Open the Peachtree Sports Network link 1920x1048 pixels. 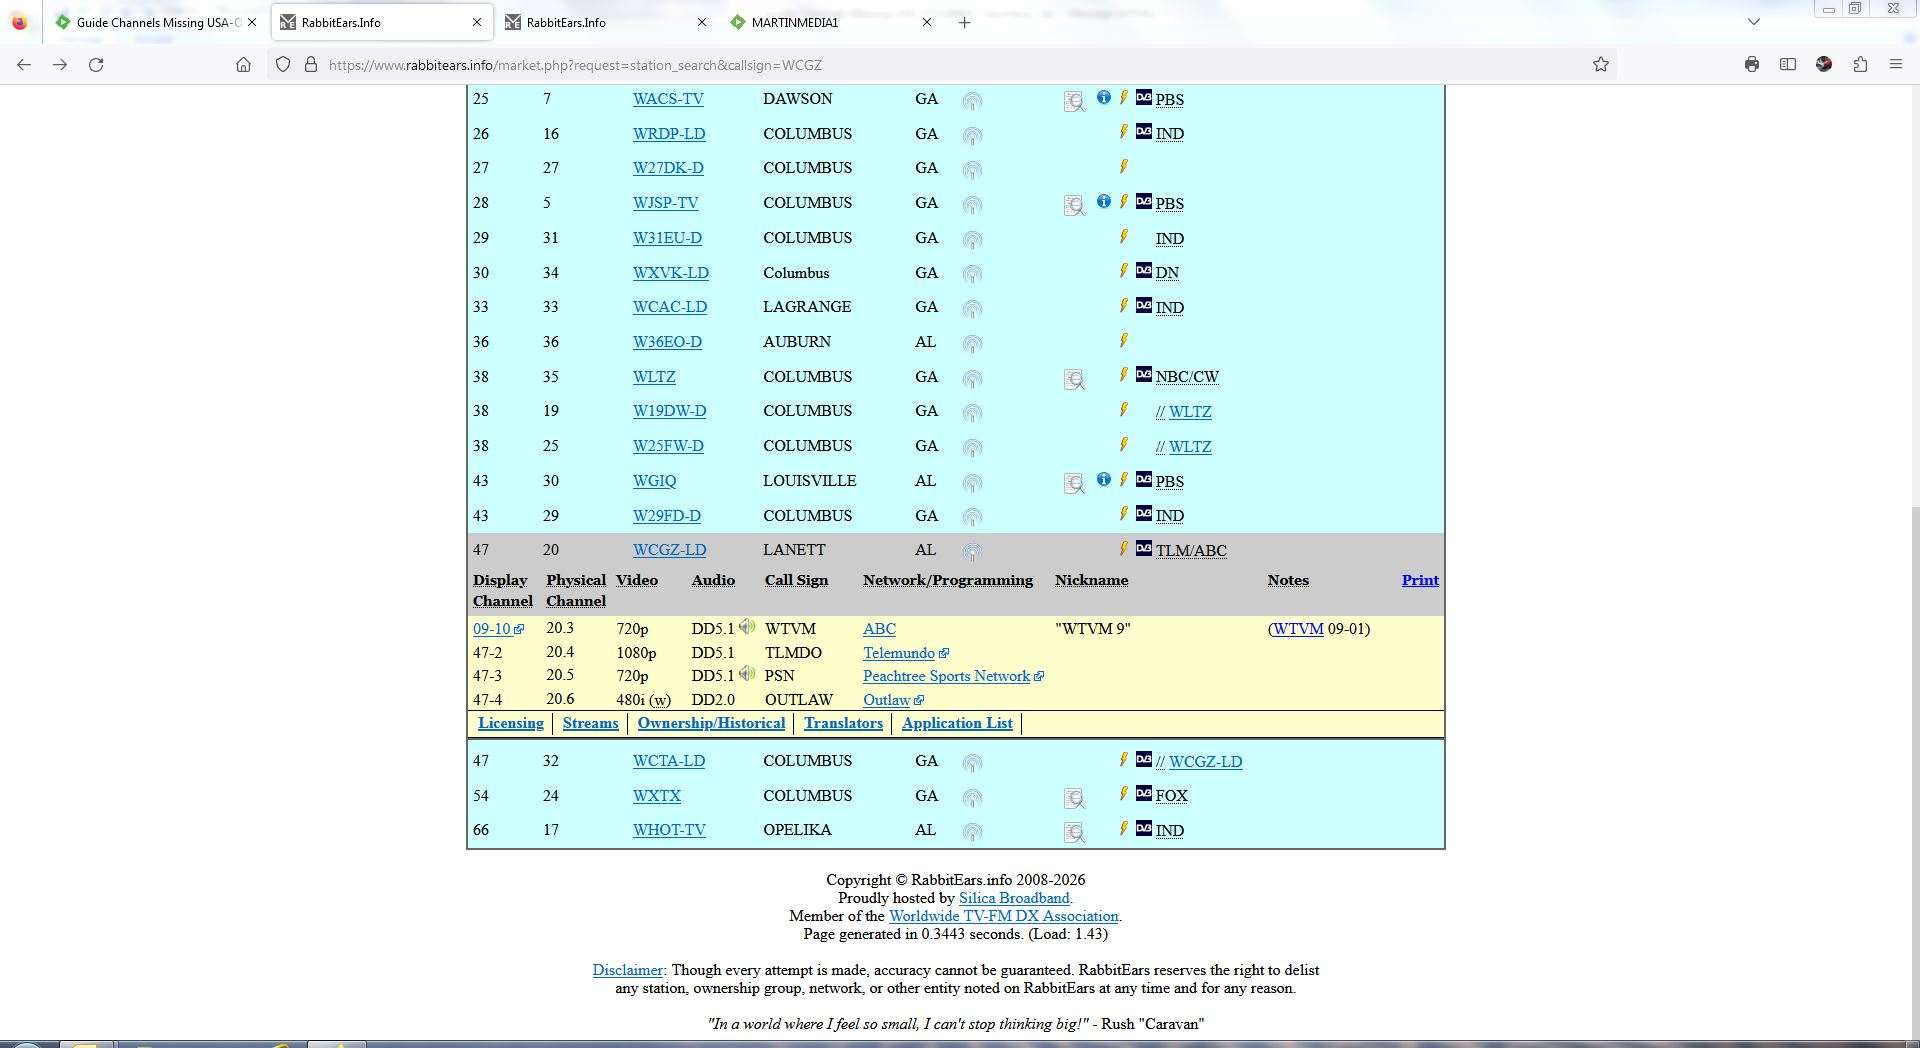pyautogui.click(x=953, y=676)
